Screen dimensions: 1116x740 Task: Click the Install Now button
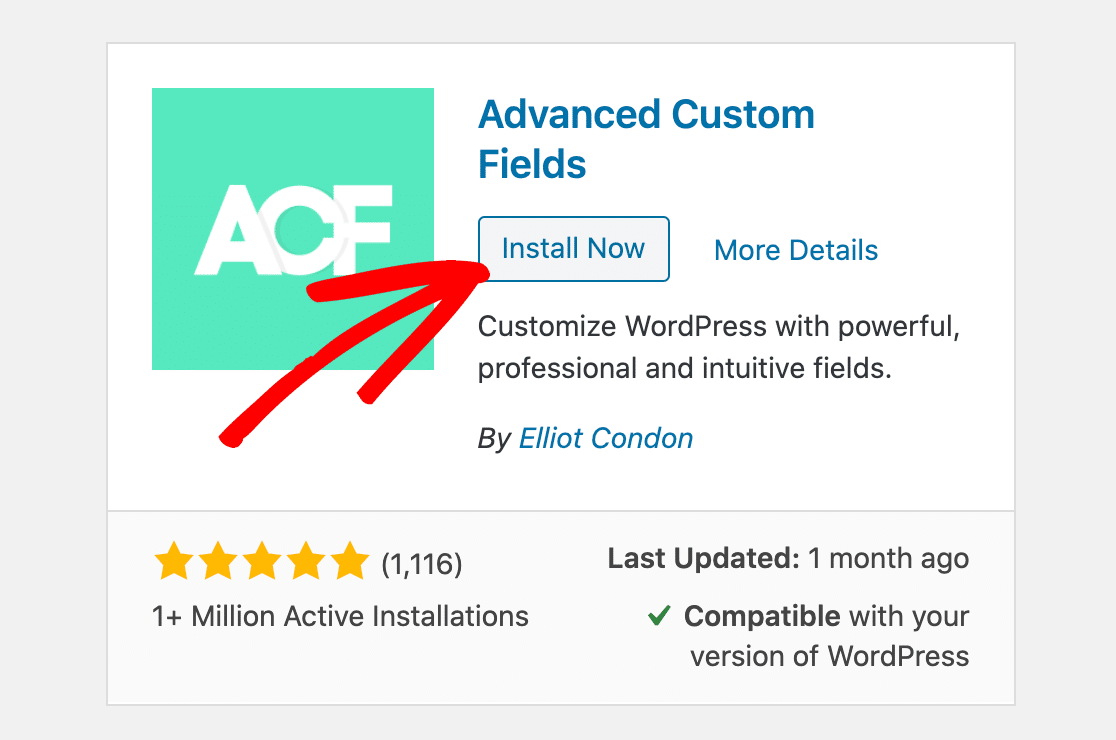(x=573, y=248)
